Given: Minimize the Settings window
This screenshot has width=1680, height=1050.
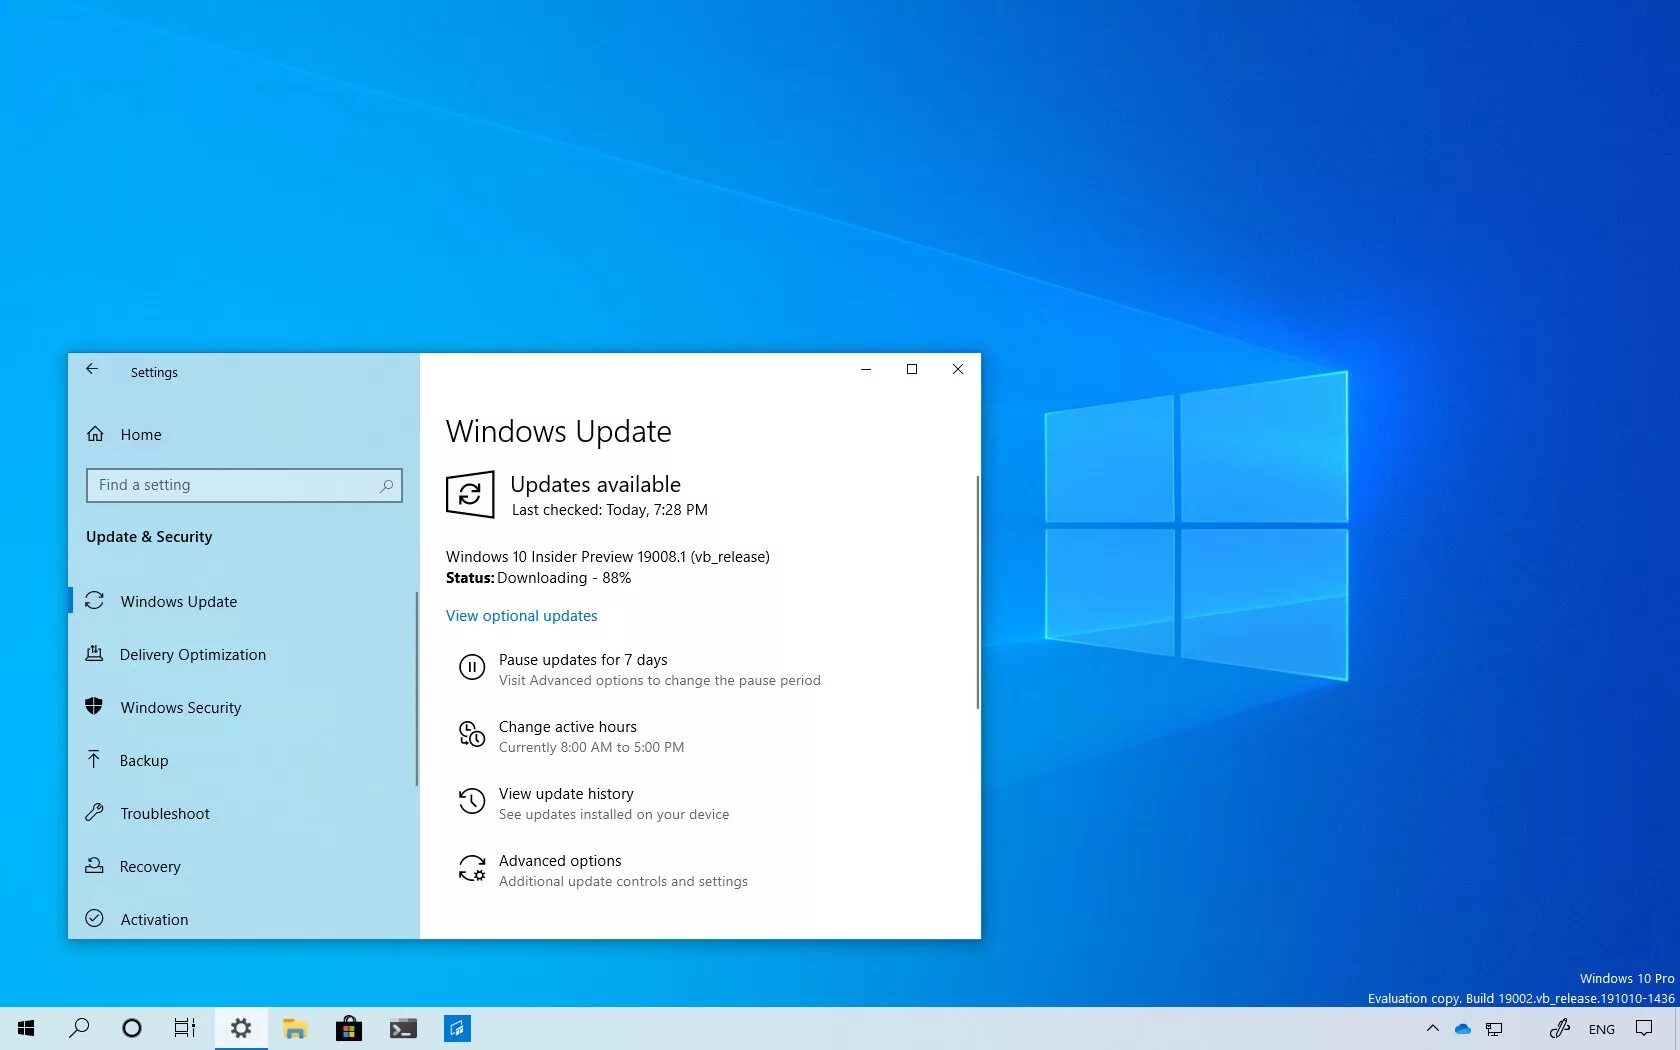Looking at the screenshot, I should point(866,369).
